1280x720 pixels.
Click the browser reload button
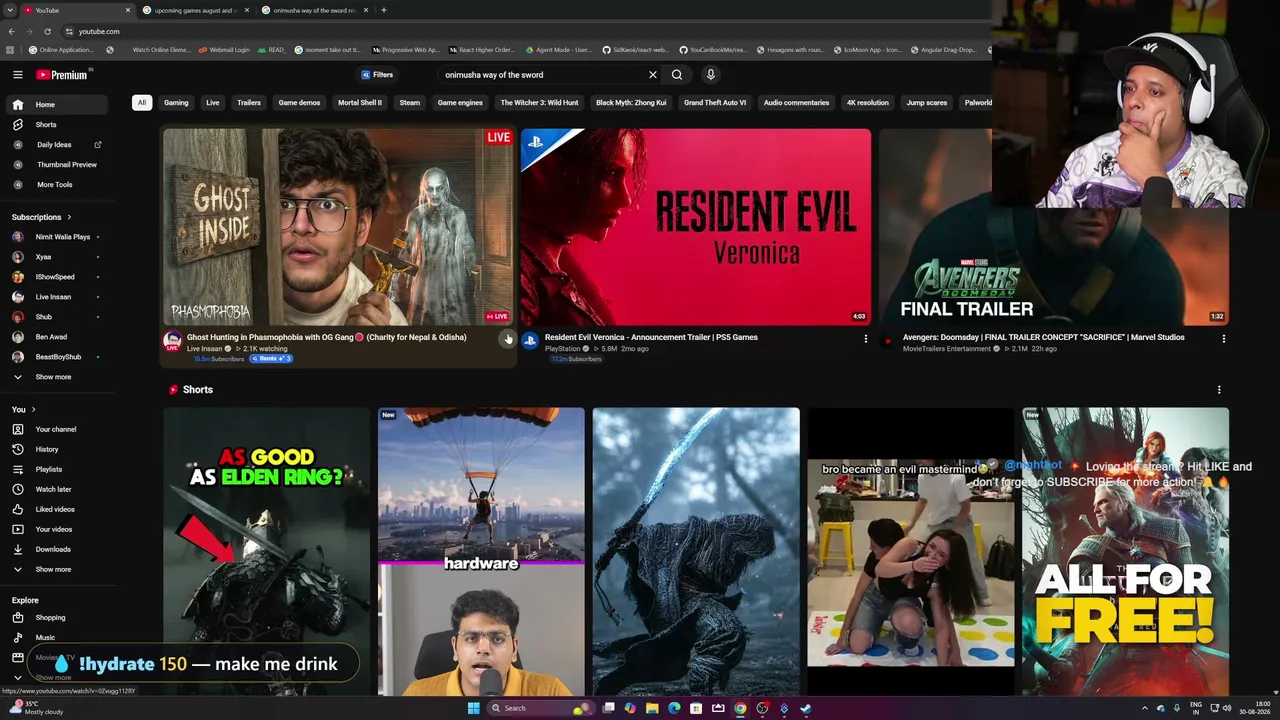click(x=49, y=31)
